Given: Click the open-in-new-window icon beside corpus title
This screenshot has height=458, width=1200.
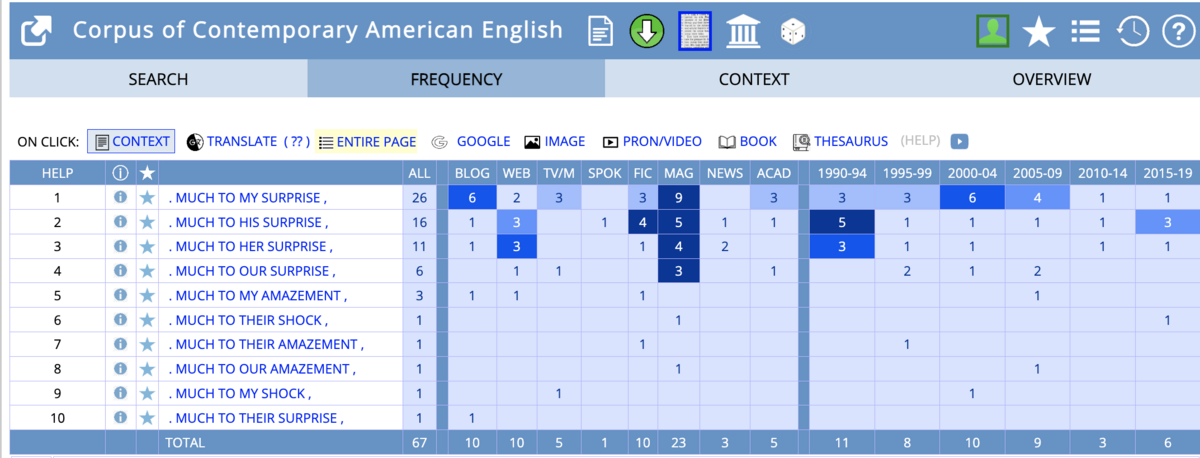Looking at the screenshot, I should (37, 30).
